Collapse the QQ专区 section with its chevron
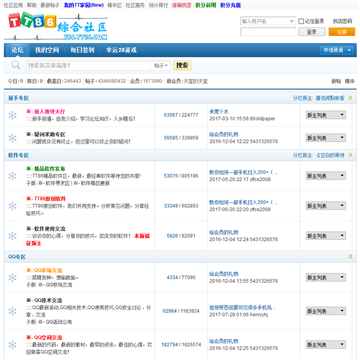 [350, 257]
